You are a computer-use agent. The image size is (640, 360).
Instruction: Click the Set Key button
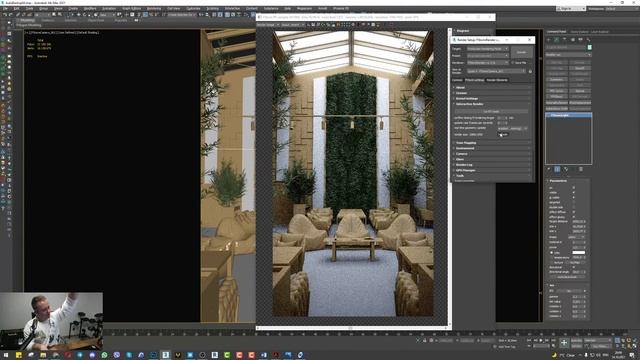point(576,346)
